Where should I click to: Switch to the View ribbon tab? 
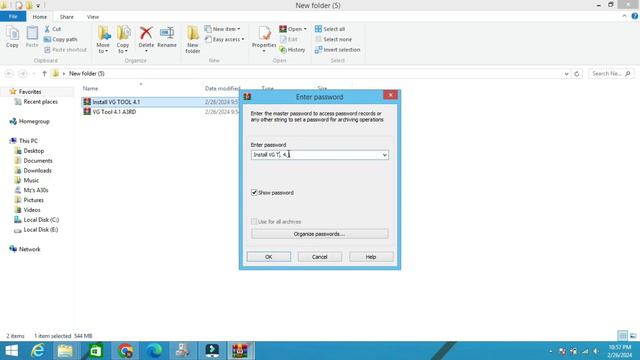(93, 17)
